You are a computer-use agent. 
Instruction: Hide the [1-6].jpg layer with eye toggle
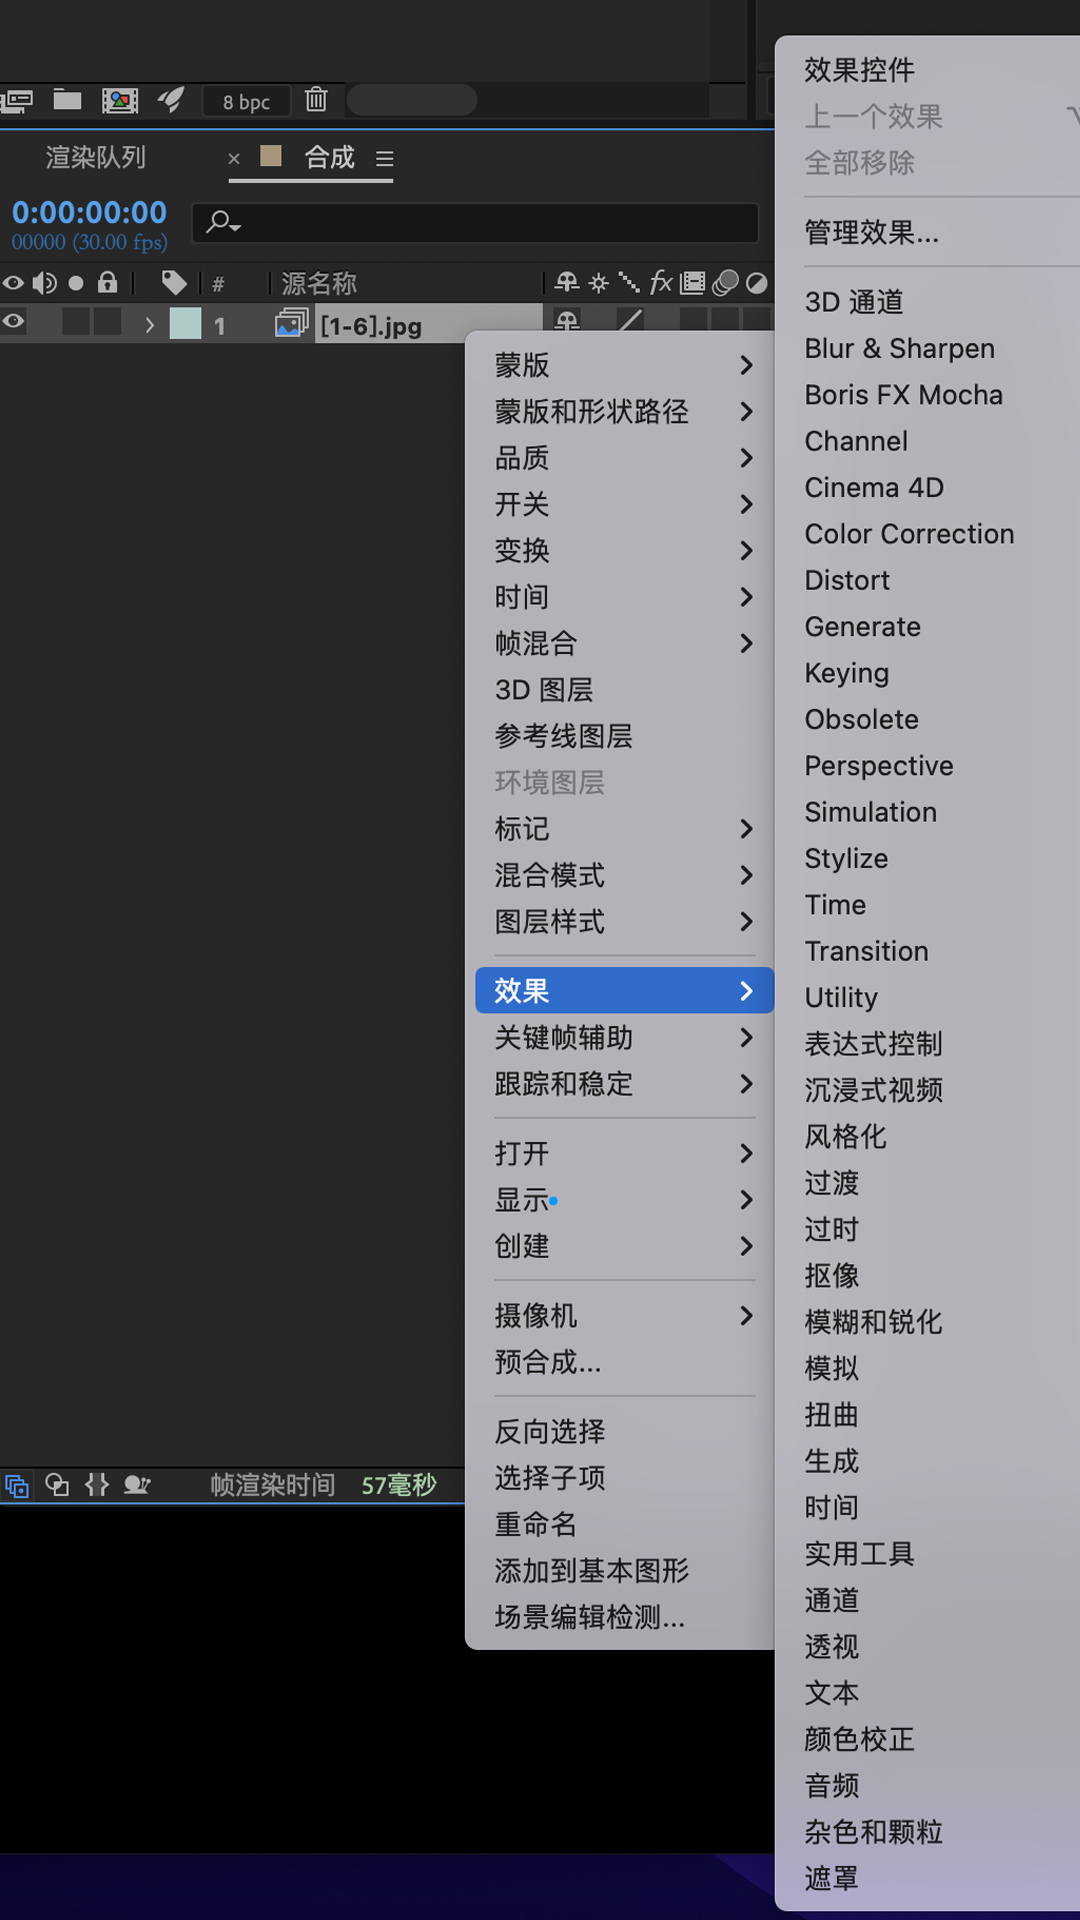point(13,321)
